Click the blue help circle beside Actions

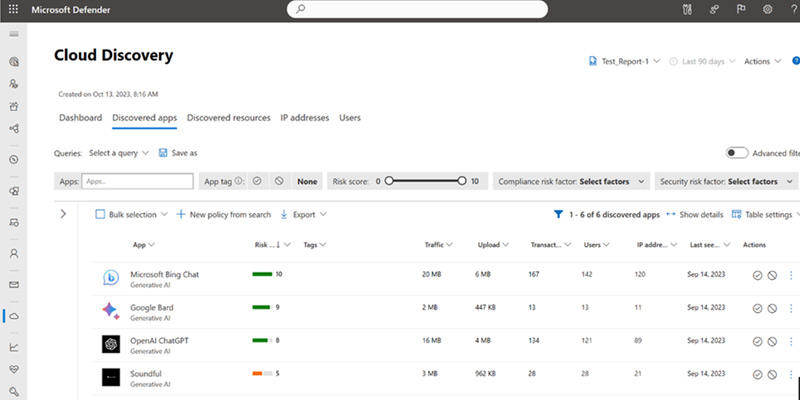coord(796,61)
